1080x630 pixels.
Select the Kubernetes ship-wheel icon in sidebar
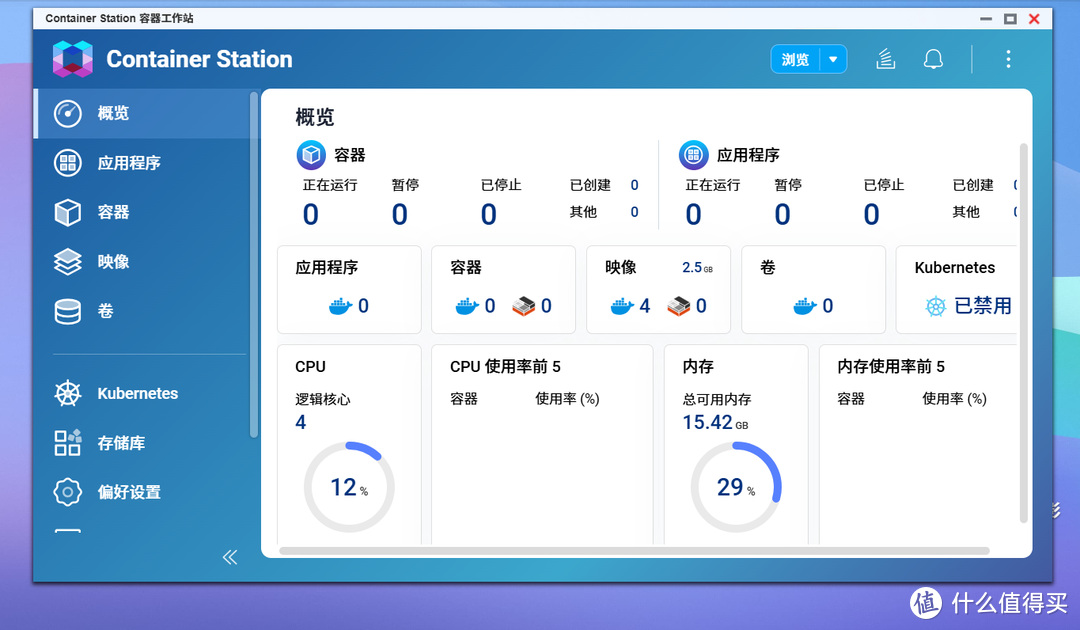click(67, 393)
